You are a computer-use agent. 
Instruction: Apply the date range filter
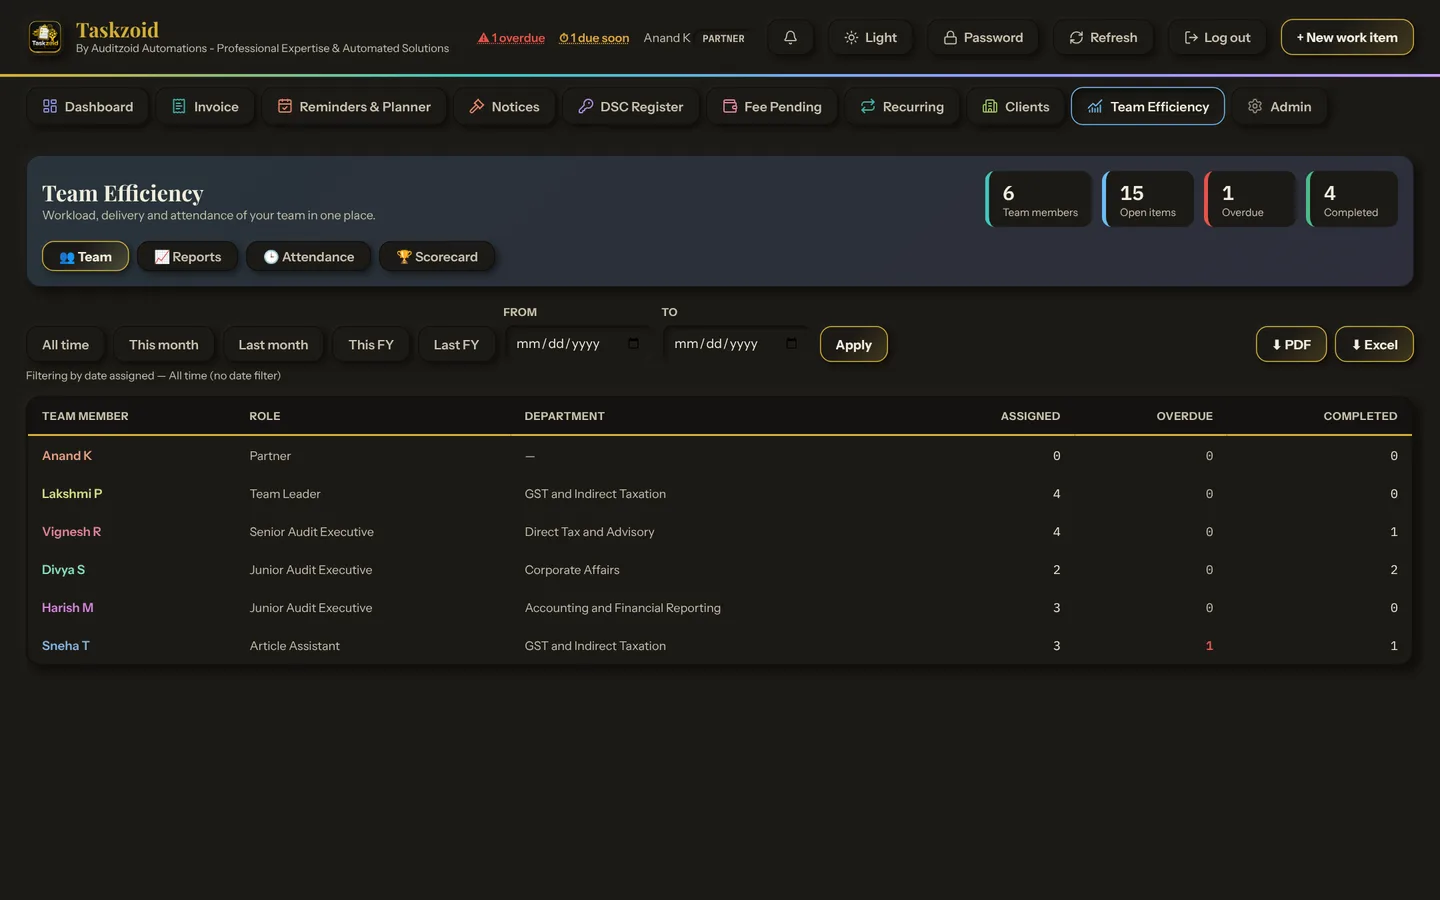853,344
